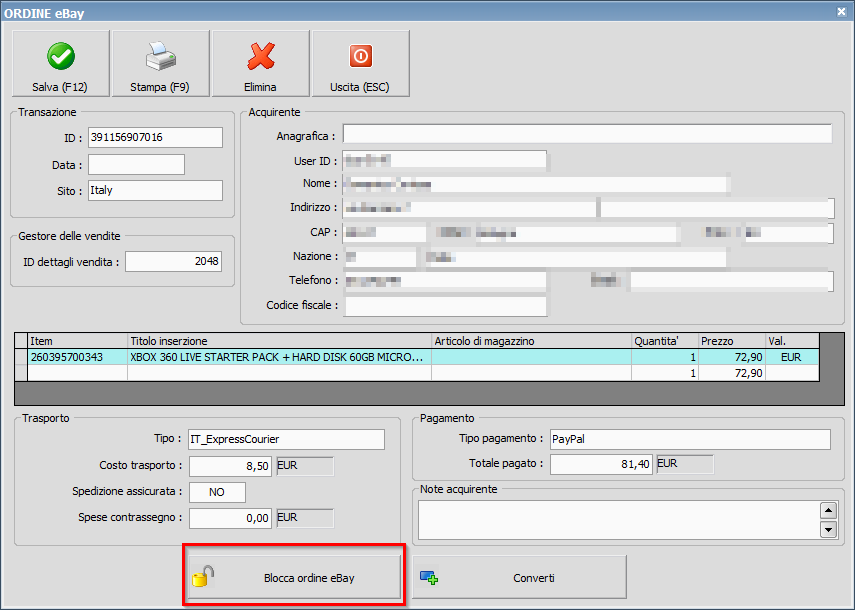This screenshot has width=855, height=610.
Task: Click price 72,90 in highlighted row
Action: (x=732, y=357)
